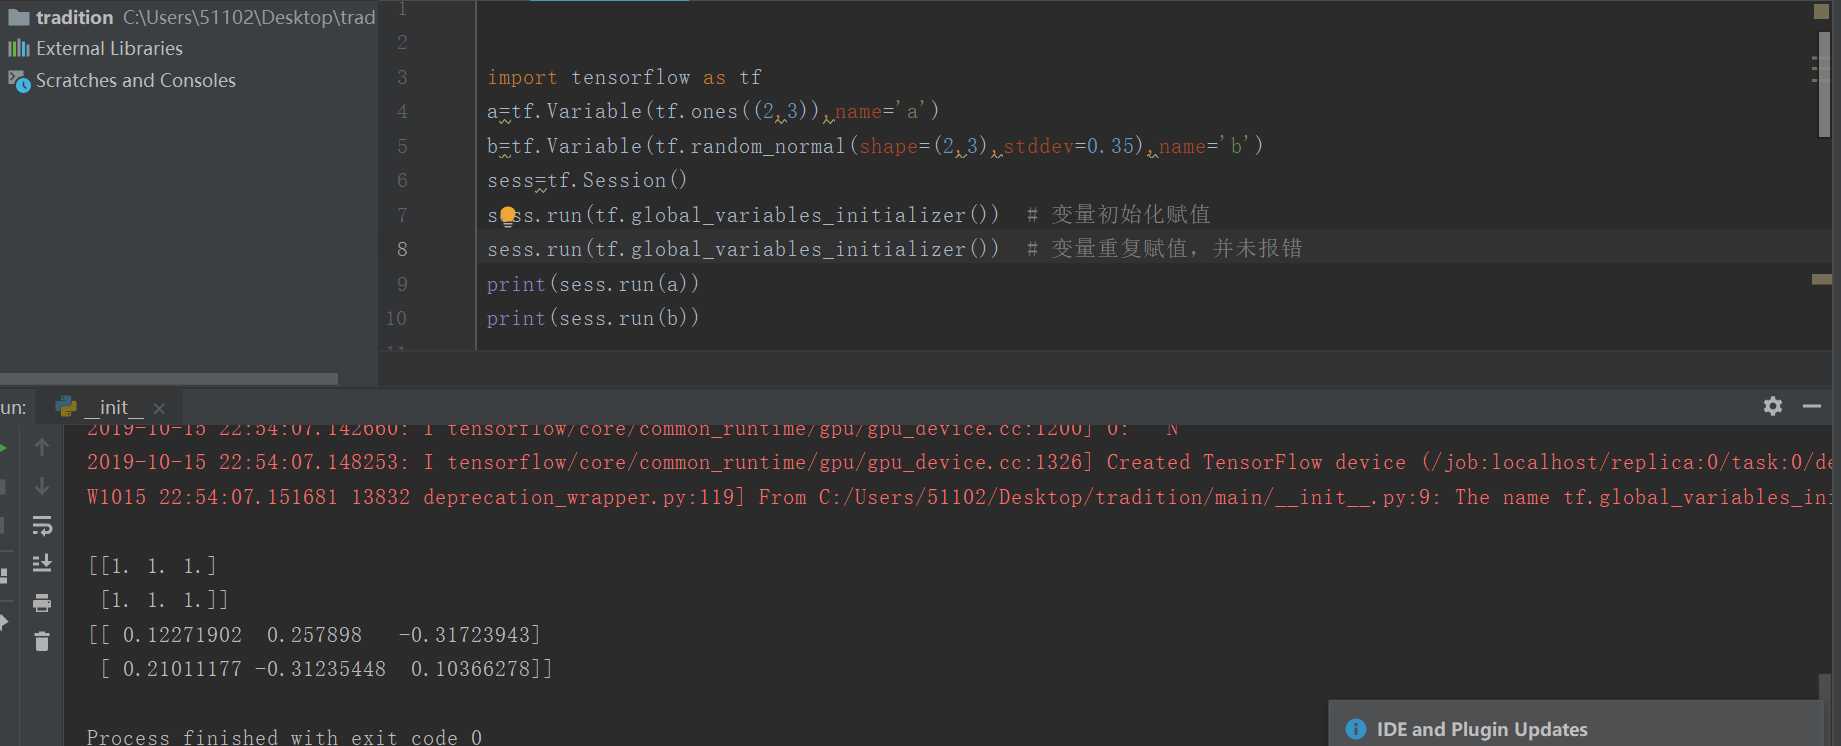Screen dimensions: 1841x746
Task: Click line number 4 in the gutter
Action: tap(402, 111)
